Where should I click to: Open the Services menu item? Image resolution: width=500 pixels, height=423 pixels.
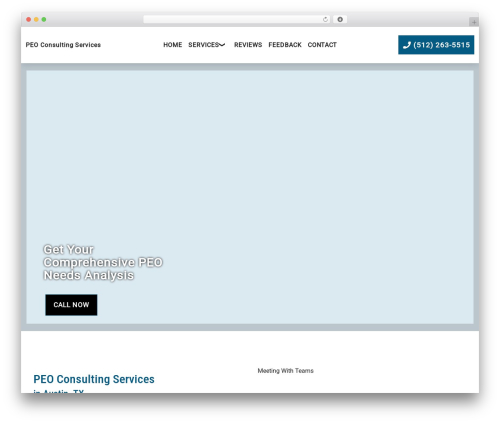(203, 45)
